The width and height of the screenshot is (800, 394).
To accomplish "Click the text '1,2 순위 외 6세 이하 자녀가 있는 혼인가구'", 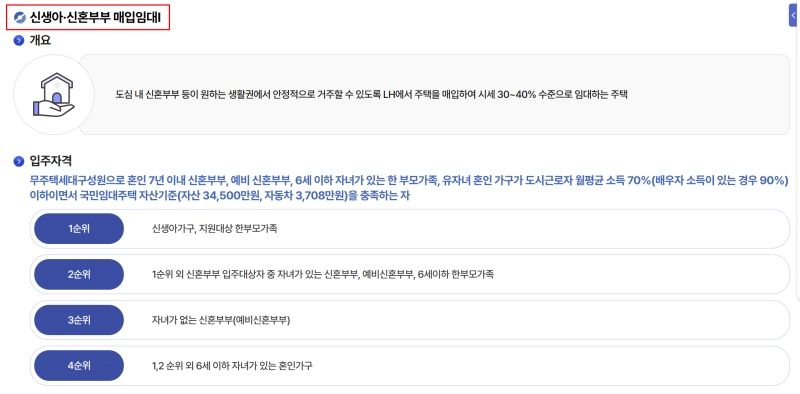I will pyautogui.click(x=232, y=366).
